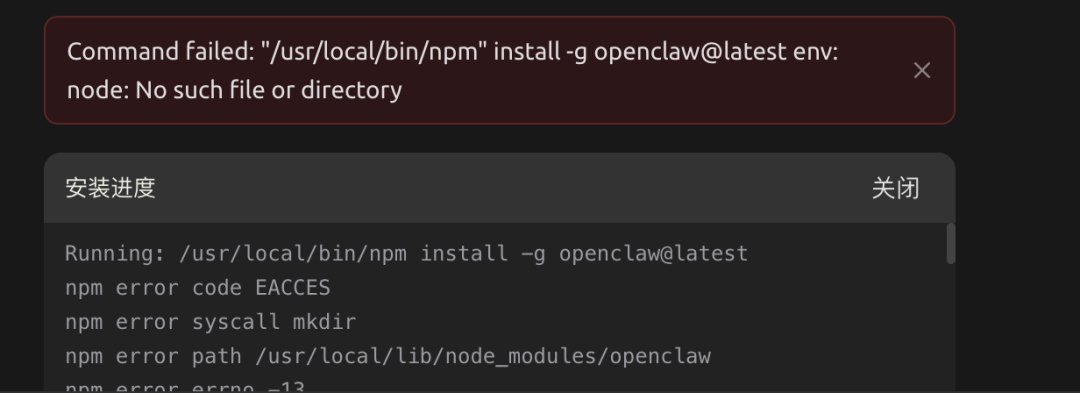Click the "npm error code EACCES" line

coord(198,288)
